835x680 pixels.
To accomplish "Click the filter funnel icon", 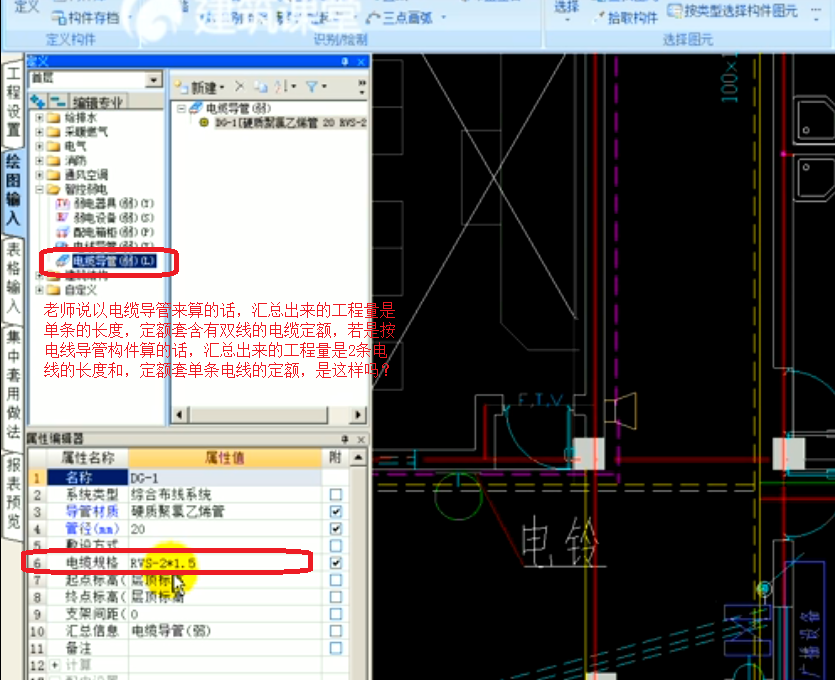I will pyautogui.click(x=315, y=86).
